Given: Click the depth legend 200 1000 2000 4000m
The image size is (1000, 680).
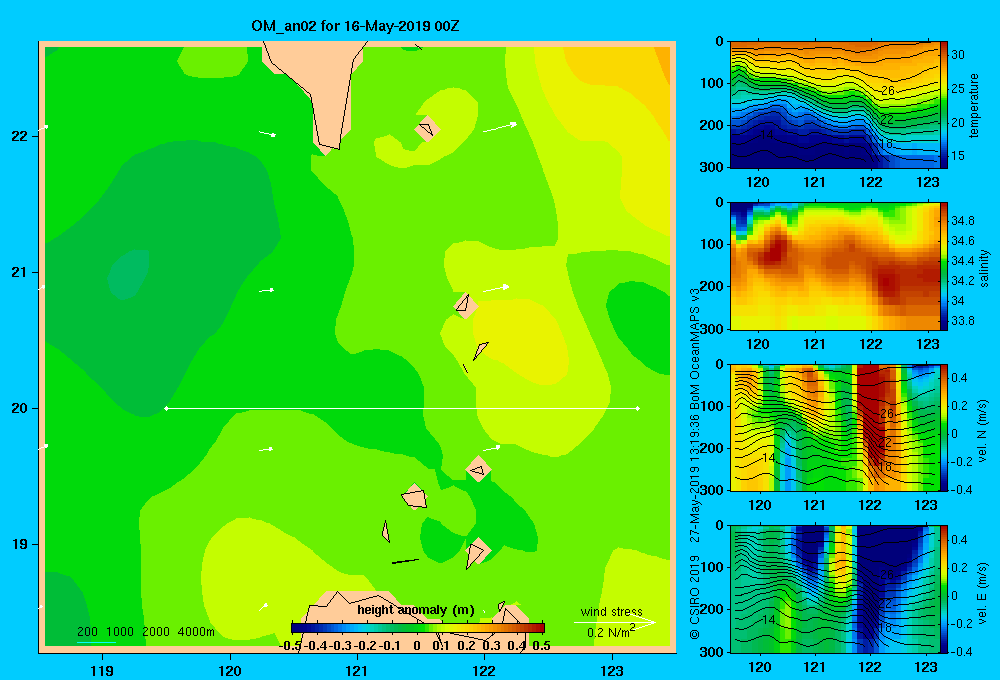Looking at the screenshot, I should point(146,632).
